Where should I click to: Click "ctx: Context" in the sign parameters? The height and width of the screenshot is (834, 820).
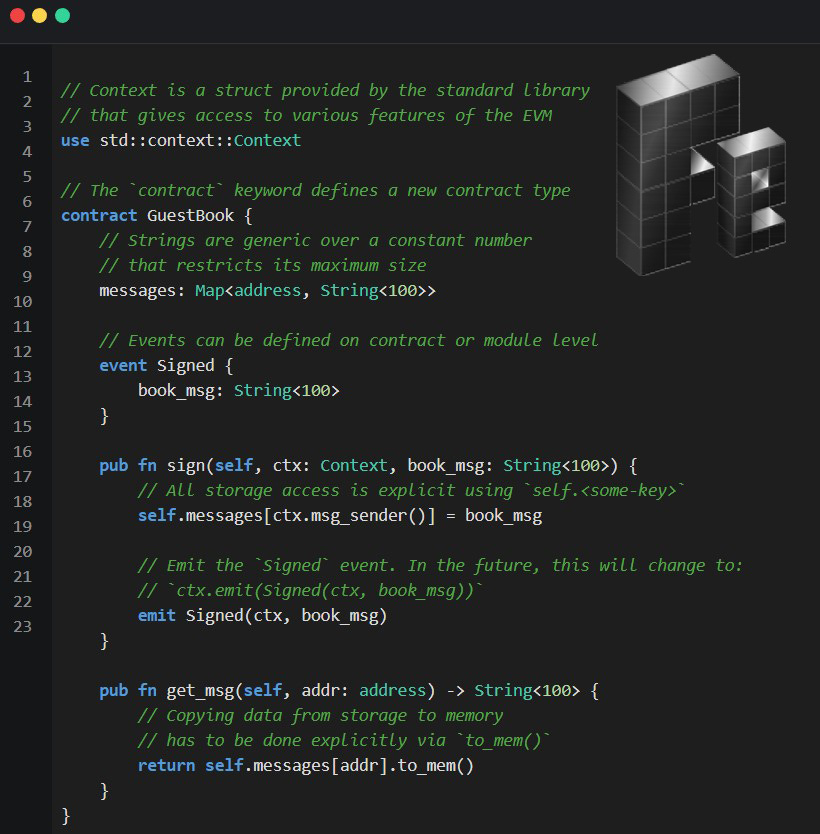tap(330, 465)
